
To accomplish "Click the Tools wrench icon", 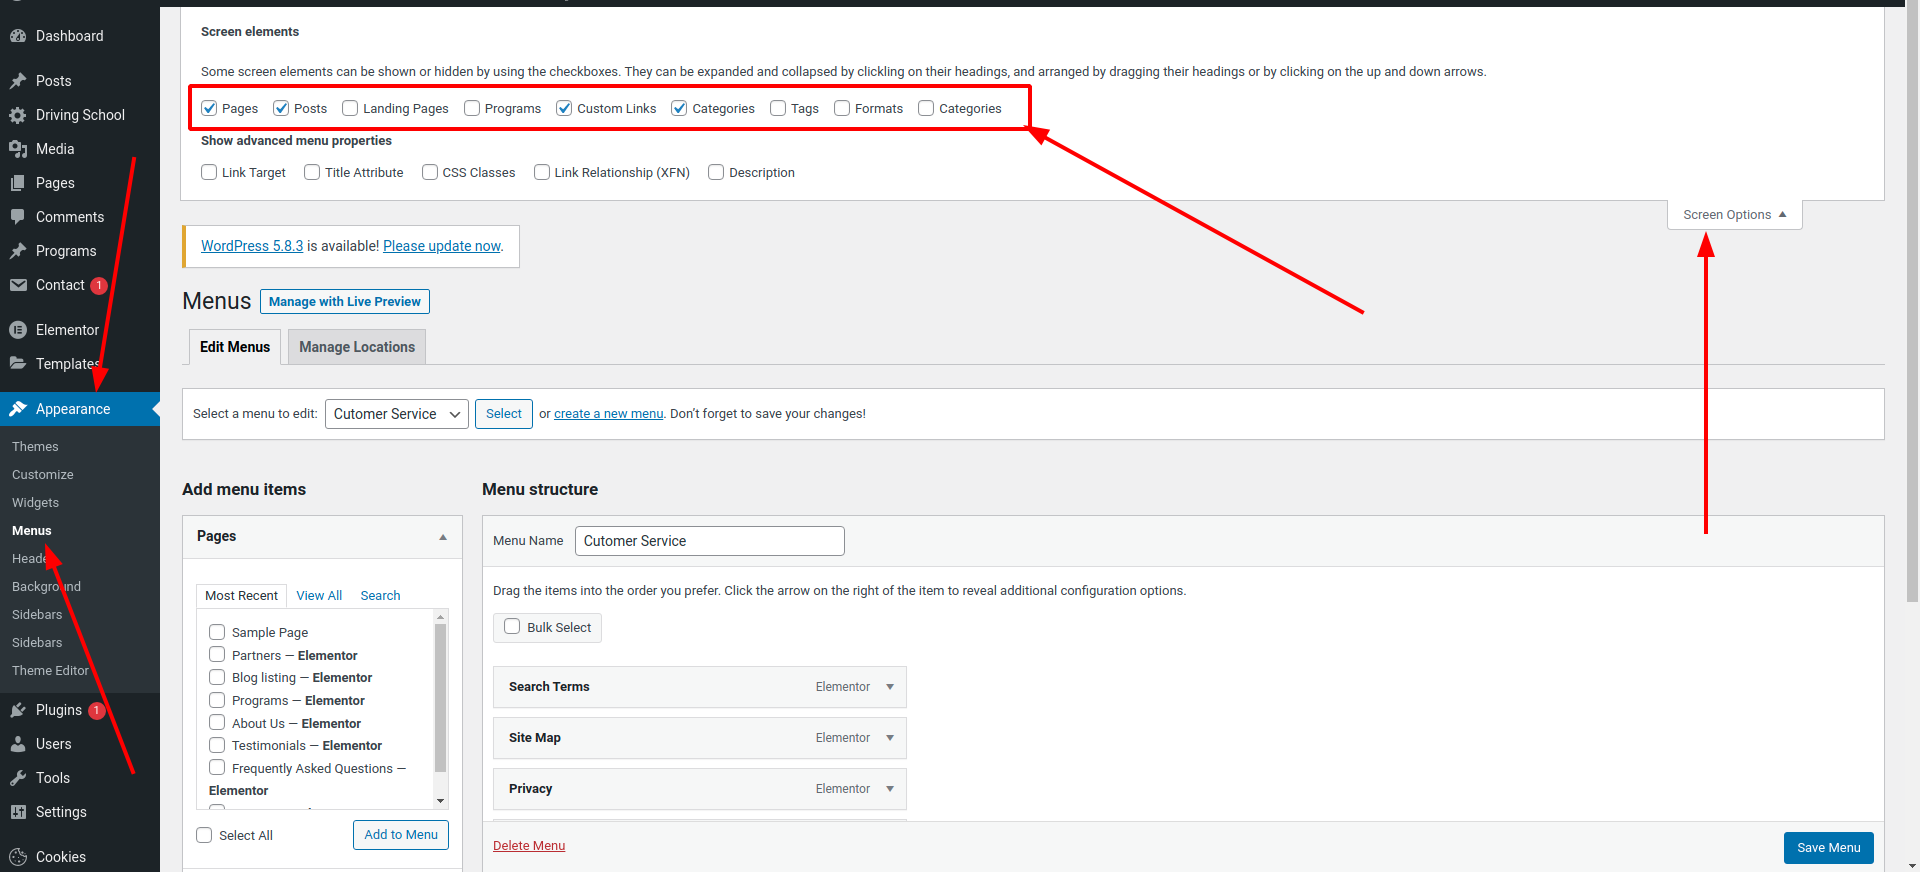I will [18, 778].
